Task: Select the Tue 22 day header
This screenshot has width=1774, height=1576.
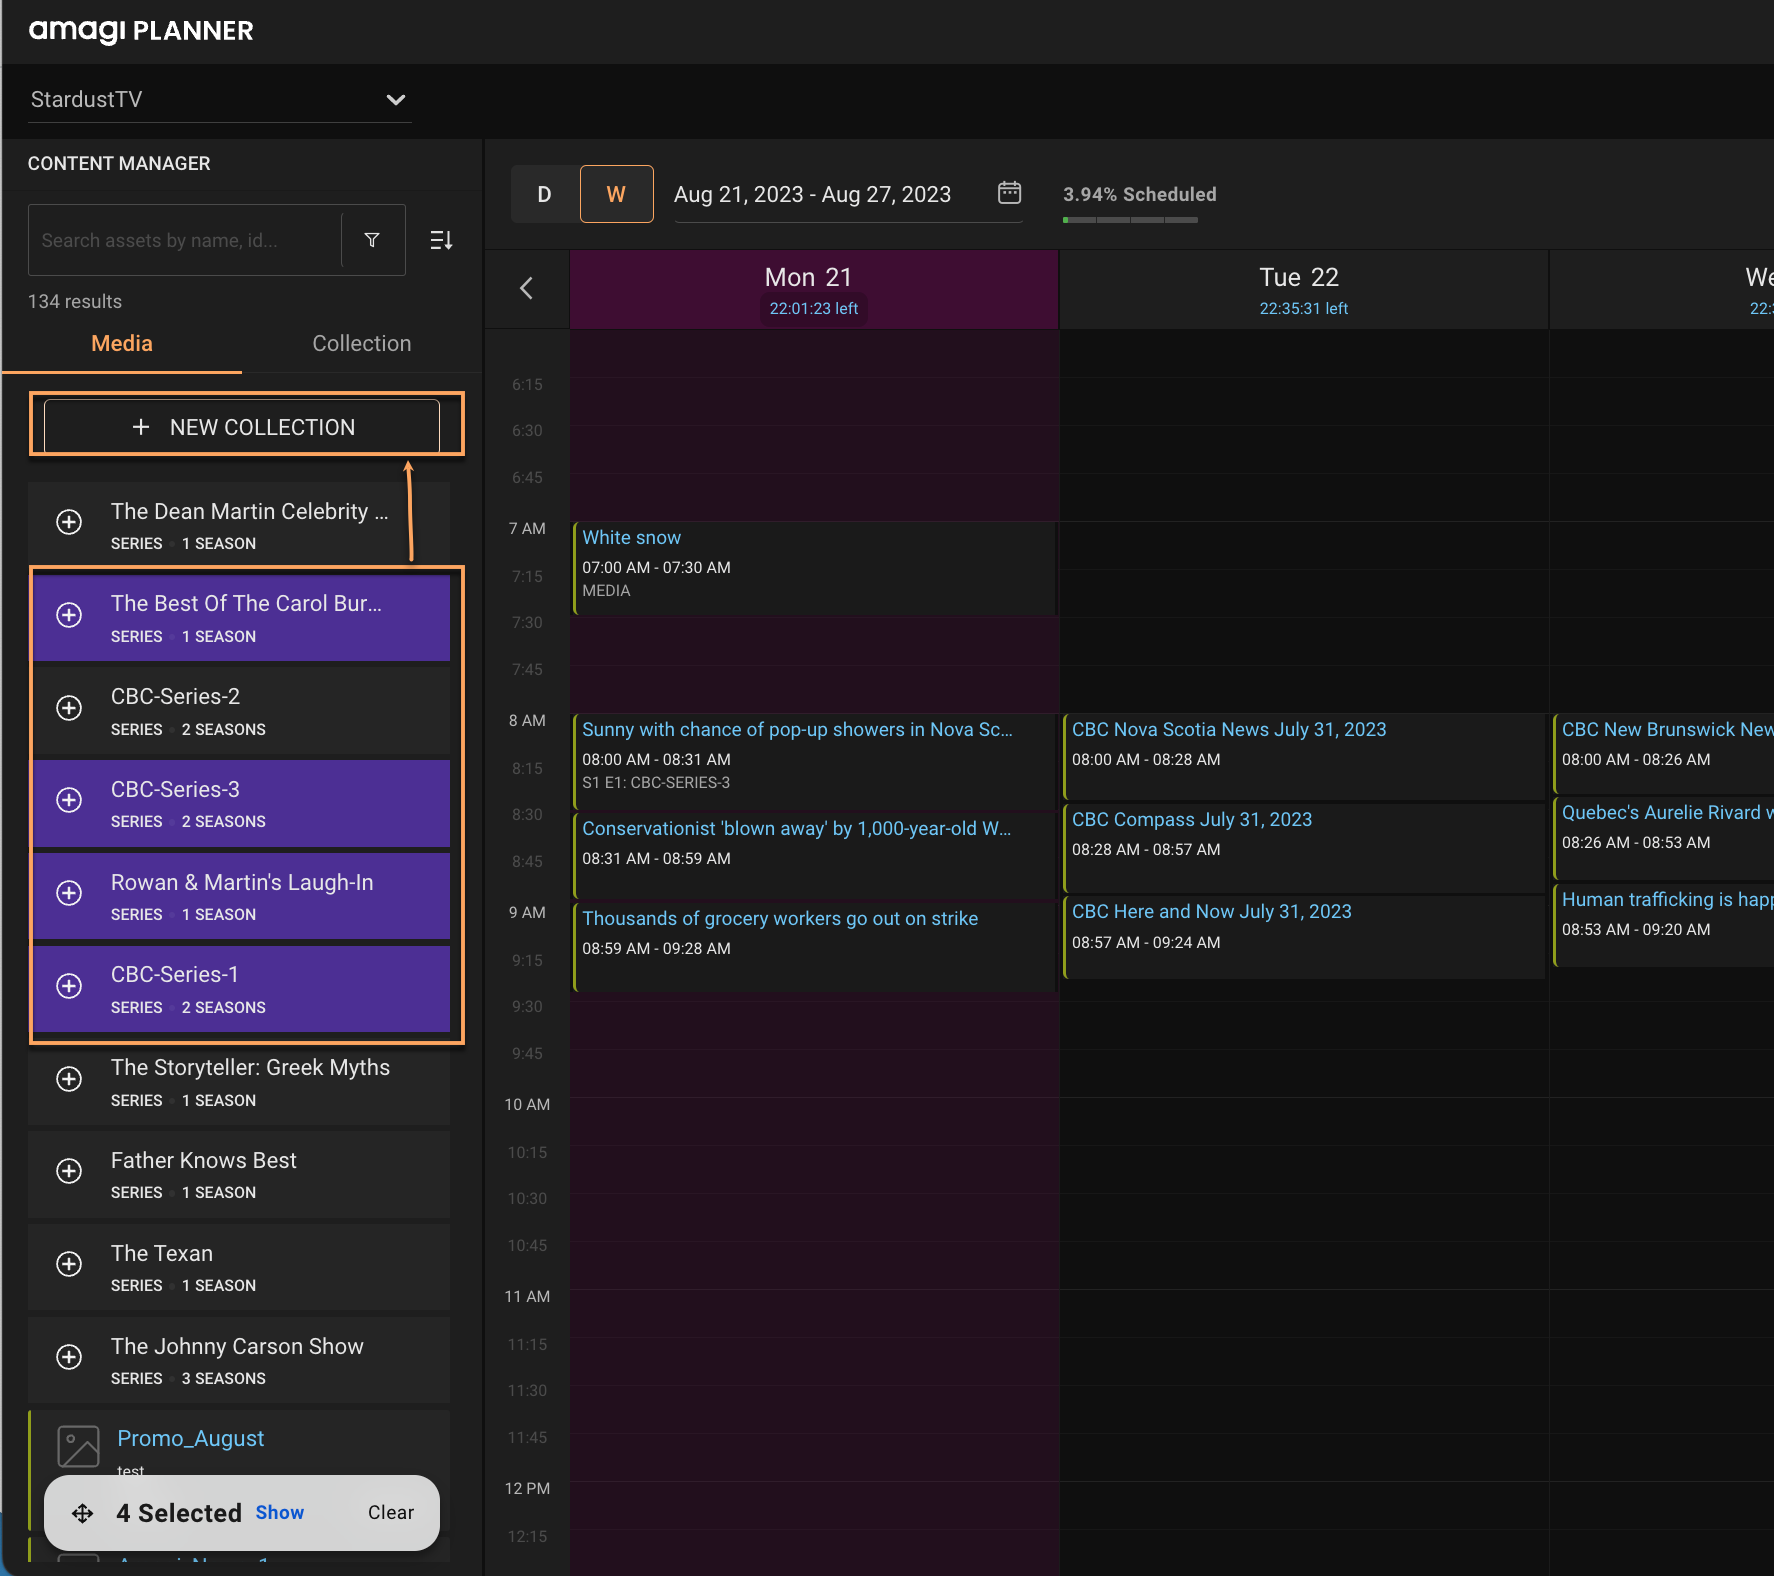Action: tap(1304, 289)
